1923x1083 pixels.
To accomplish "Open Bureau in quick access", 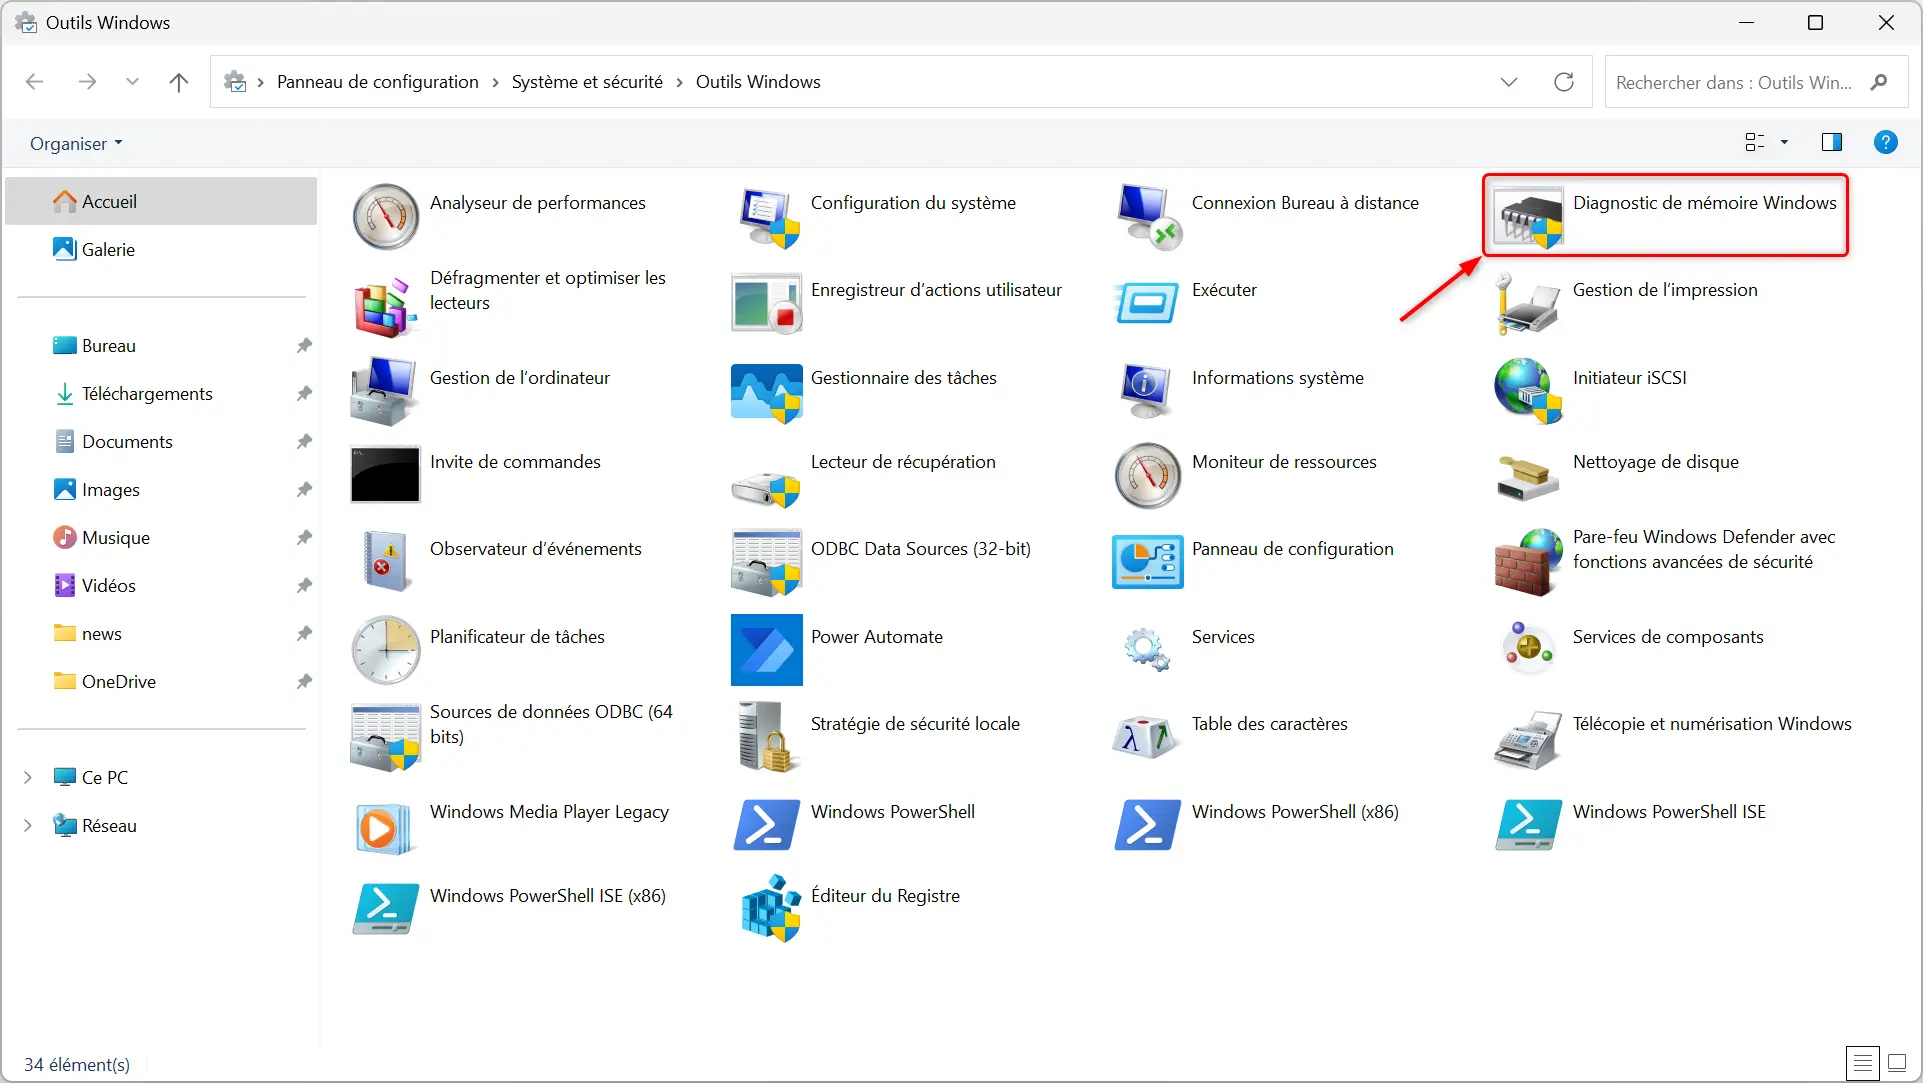I will pos(161,345).
